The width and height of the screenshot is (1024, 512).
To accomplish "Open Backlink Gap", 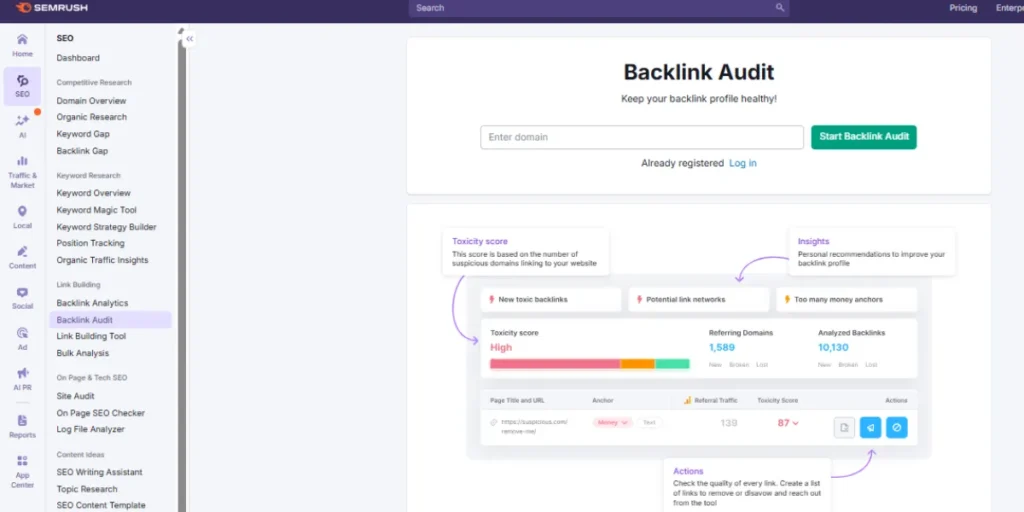I will click(x=82, y=151).
